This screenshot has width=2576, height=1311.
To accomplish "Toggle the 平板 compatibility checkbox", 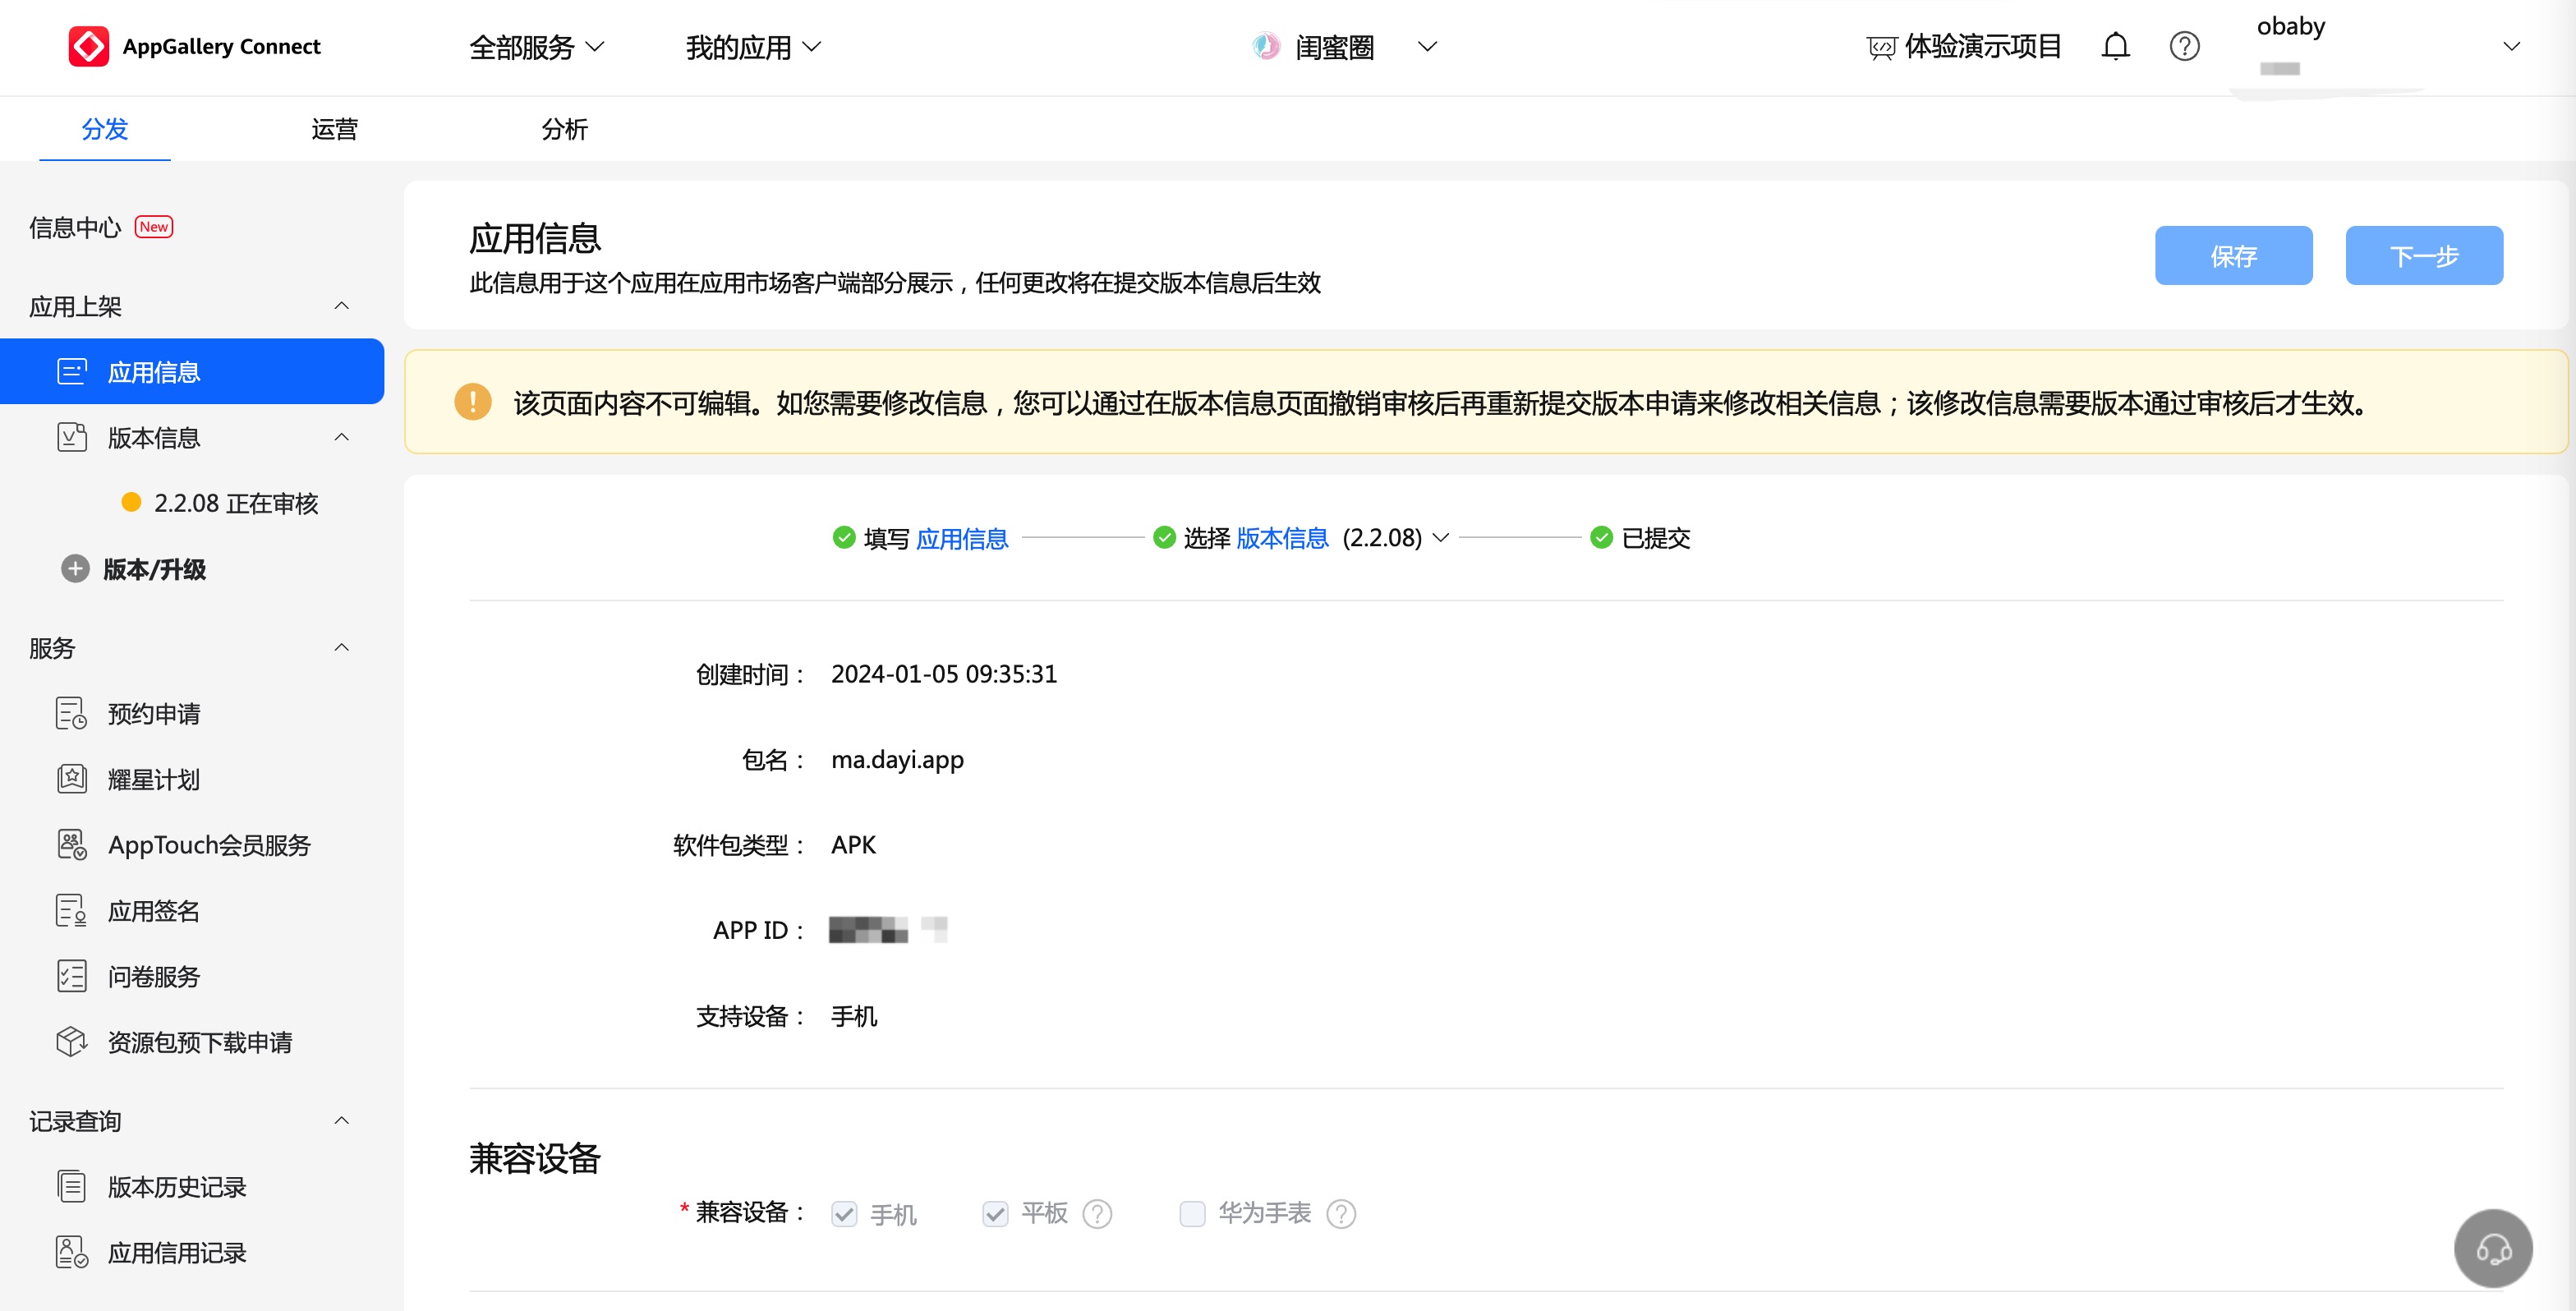I will (995, 1214).
